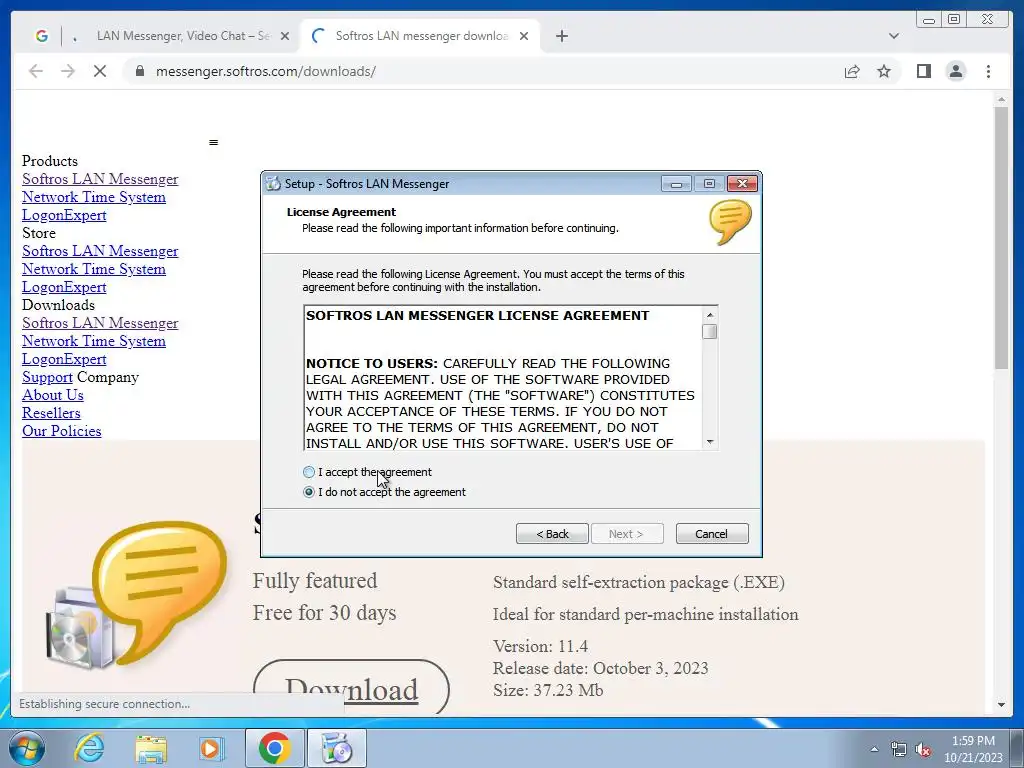1024x768 pixels.
Task: Open a new Chrome tab
Action: (x=562, y=37)
